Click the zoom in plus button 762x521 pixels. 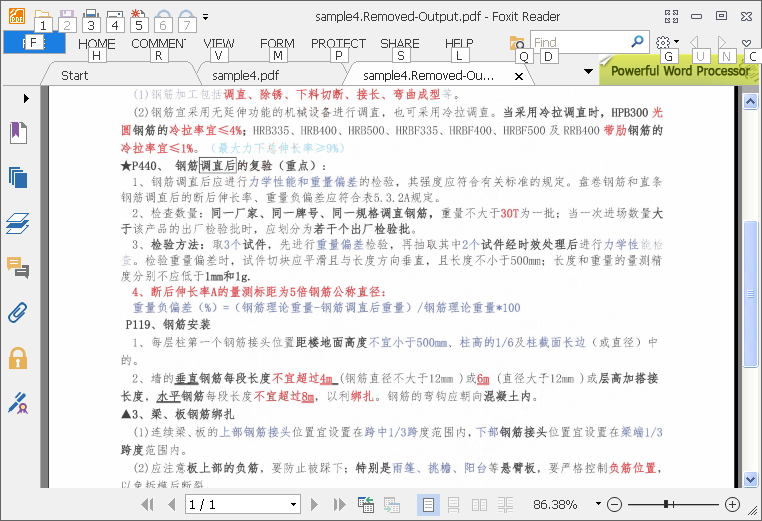point(732,505)
